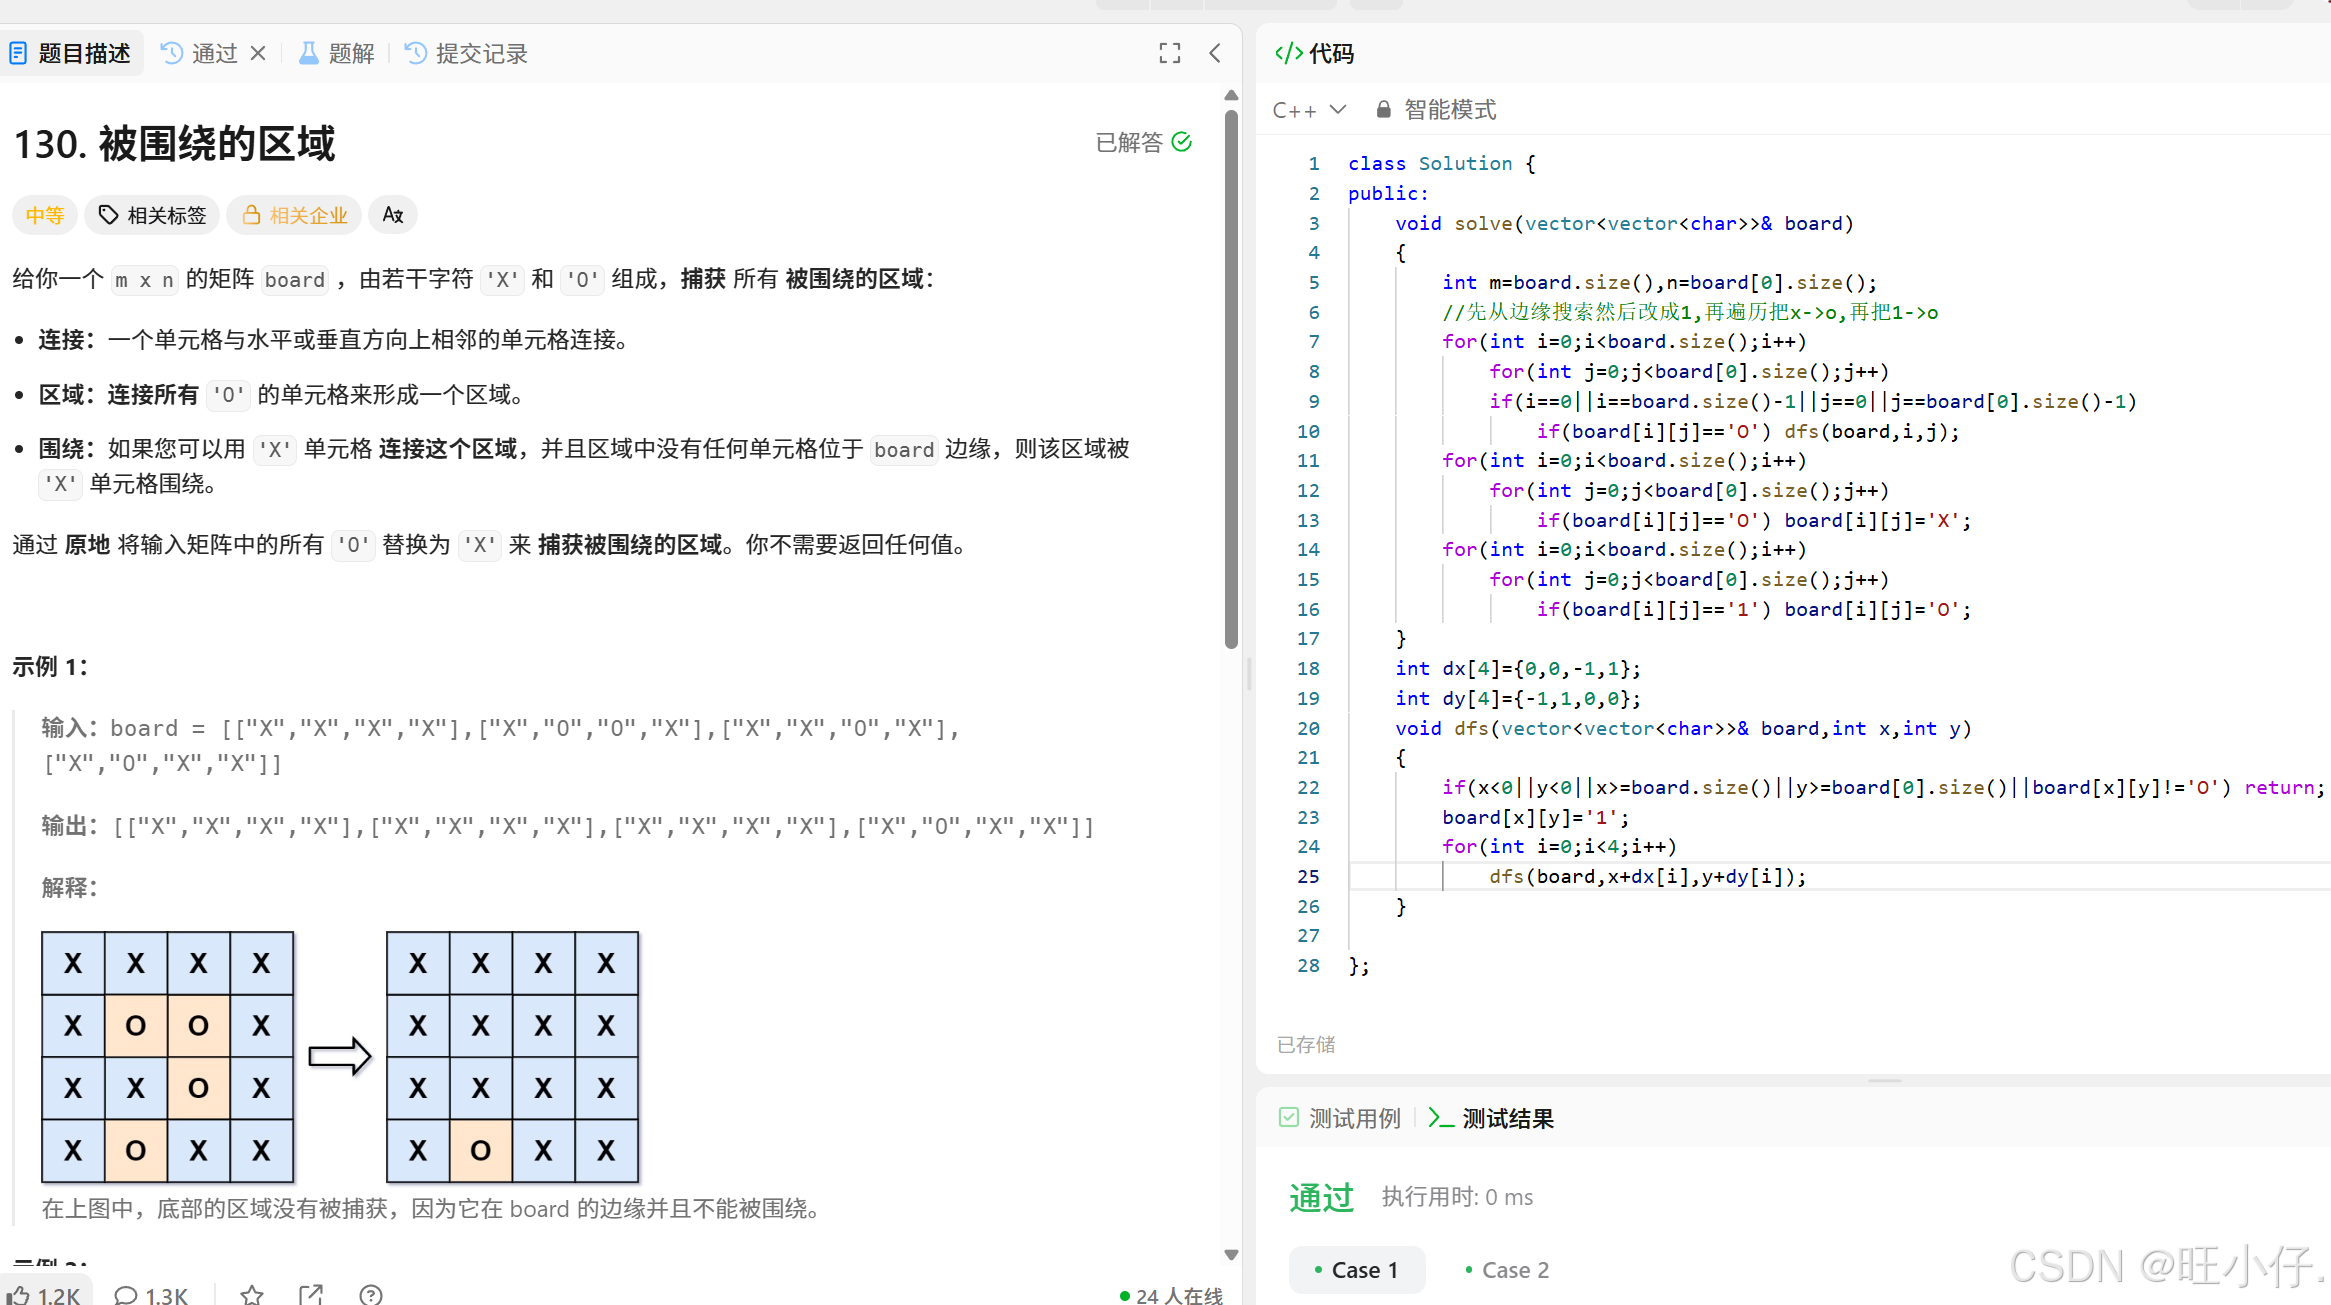Click the translate language icon
Screen dimensions: 2331x1305
[x=393, y=215]
